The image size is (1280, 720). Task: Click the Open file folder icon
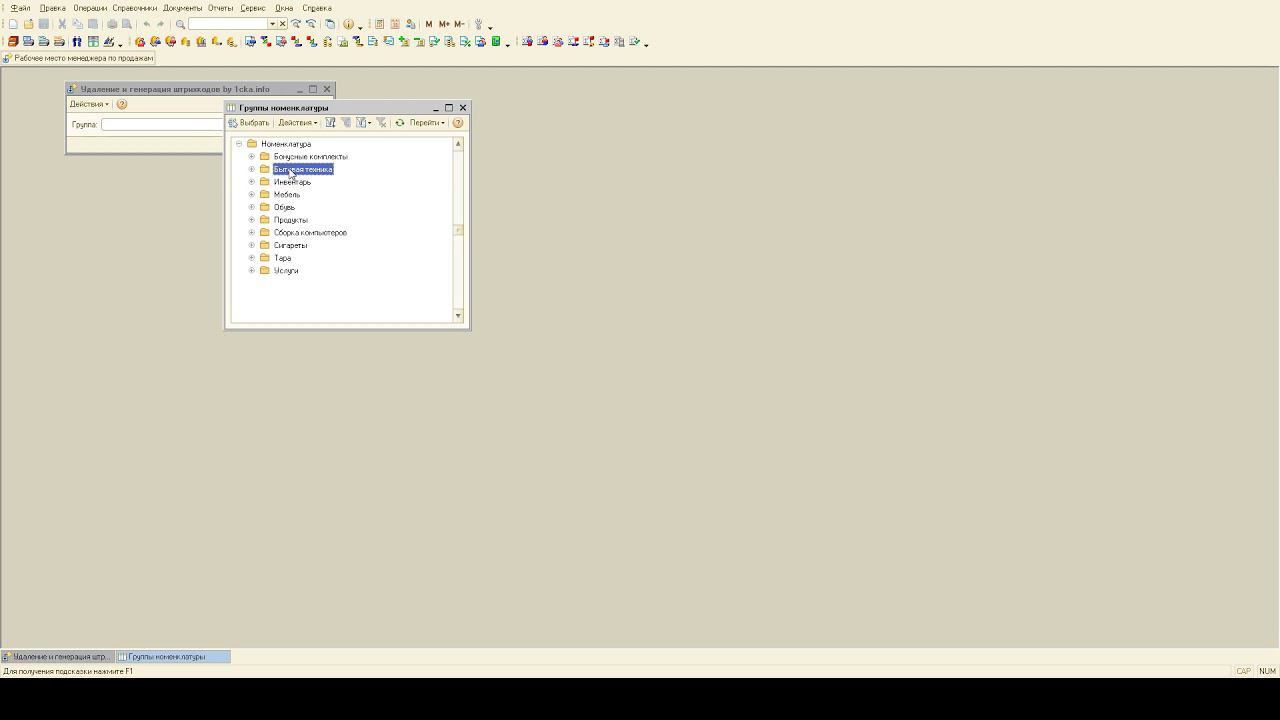tap(29, 24)
